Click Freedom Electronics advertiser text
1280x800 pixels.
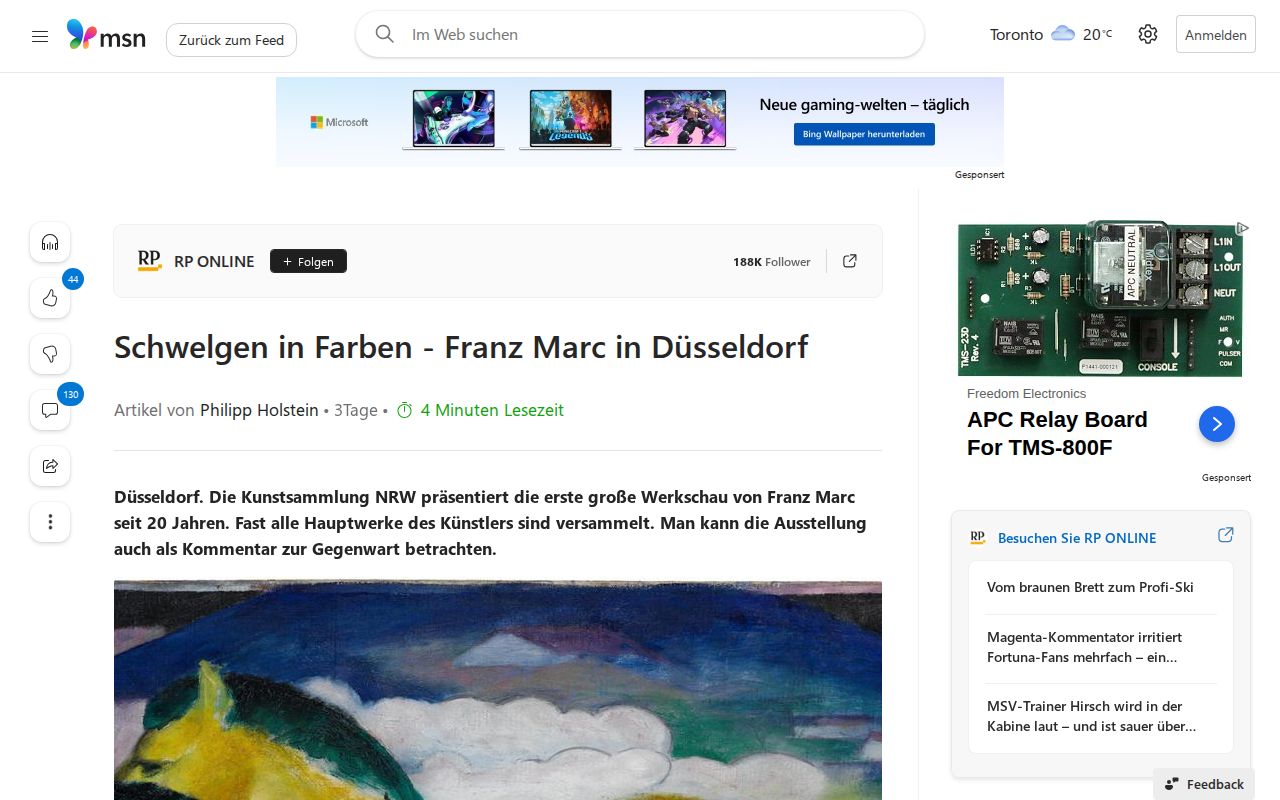1026,394
